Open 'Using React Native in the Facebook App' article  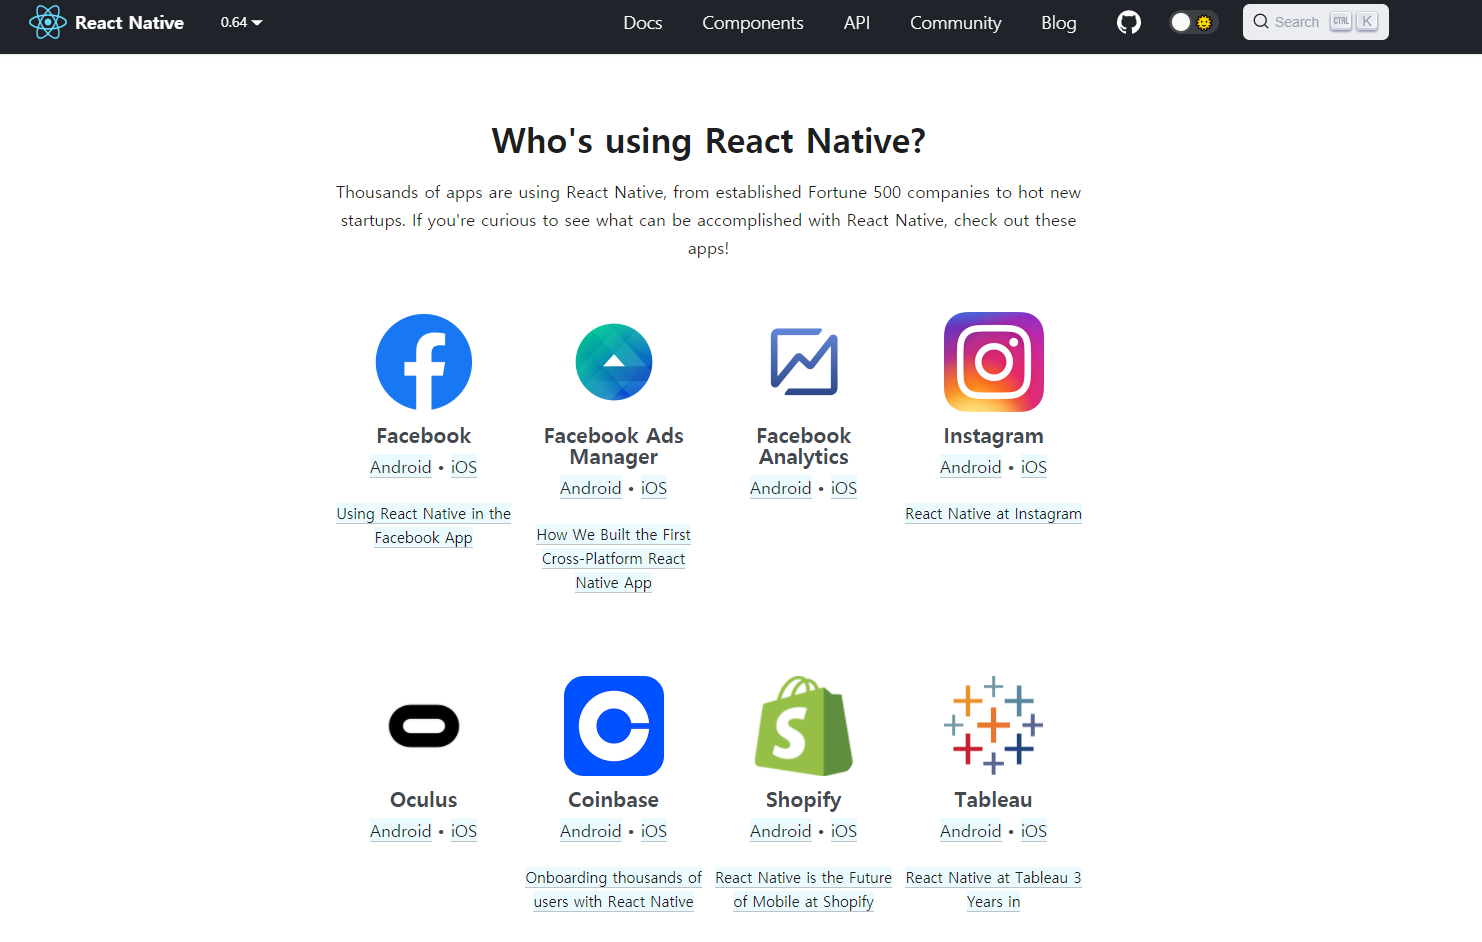[x=424, y=526]
